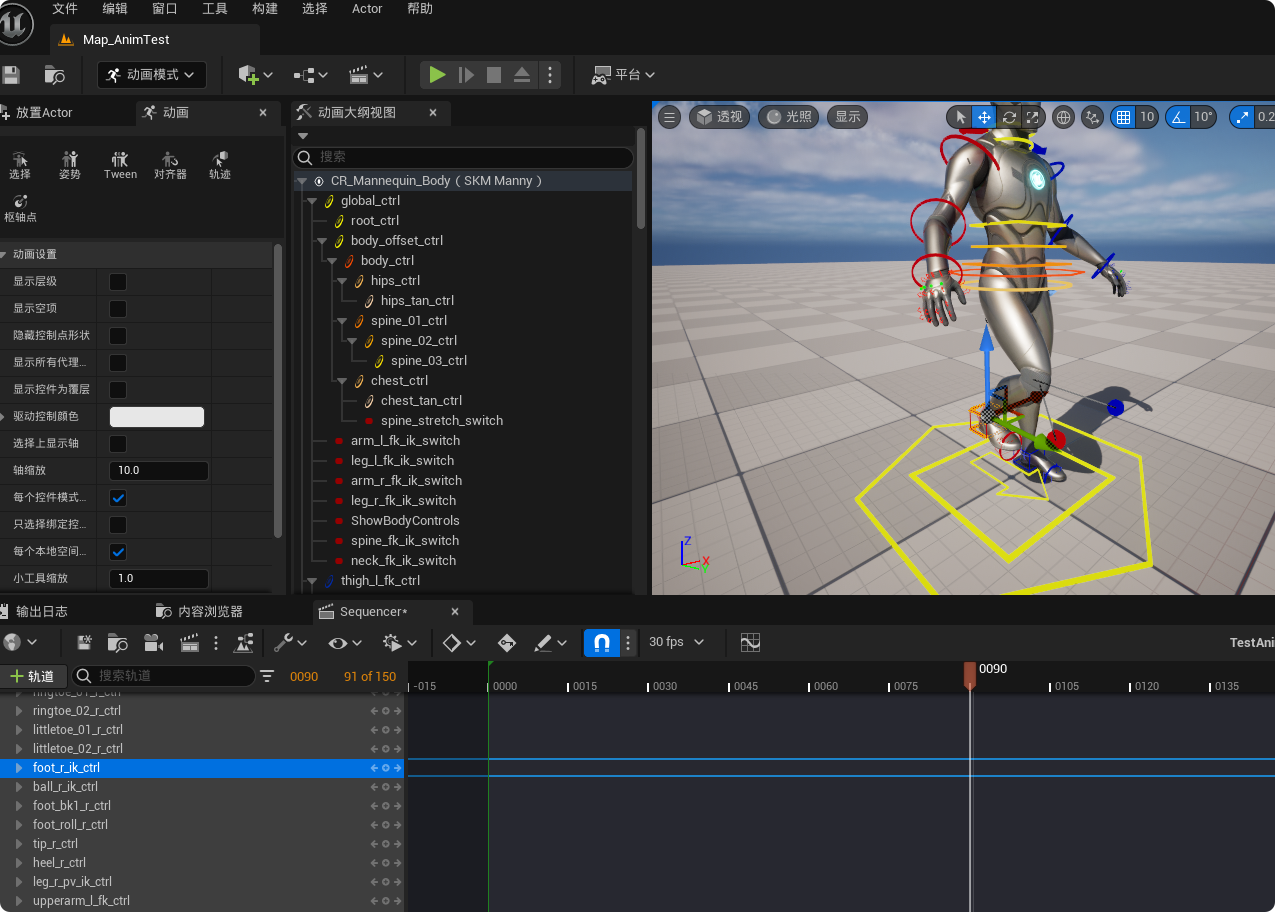Open the 轨迹 motion trail tool
1275x912 pixels.
tap(220, 165)
